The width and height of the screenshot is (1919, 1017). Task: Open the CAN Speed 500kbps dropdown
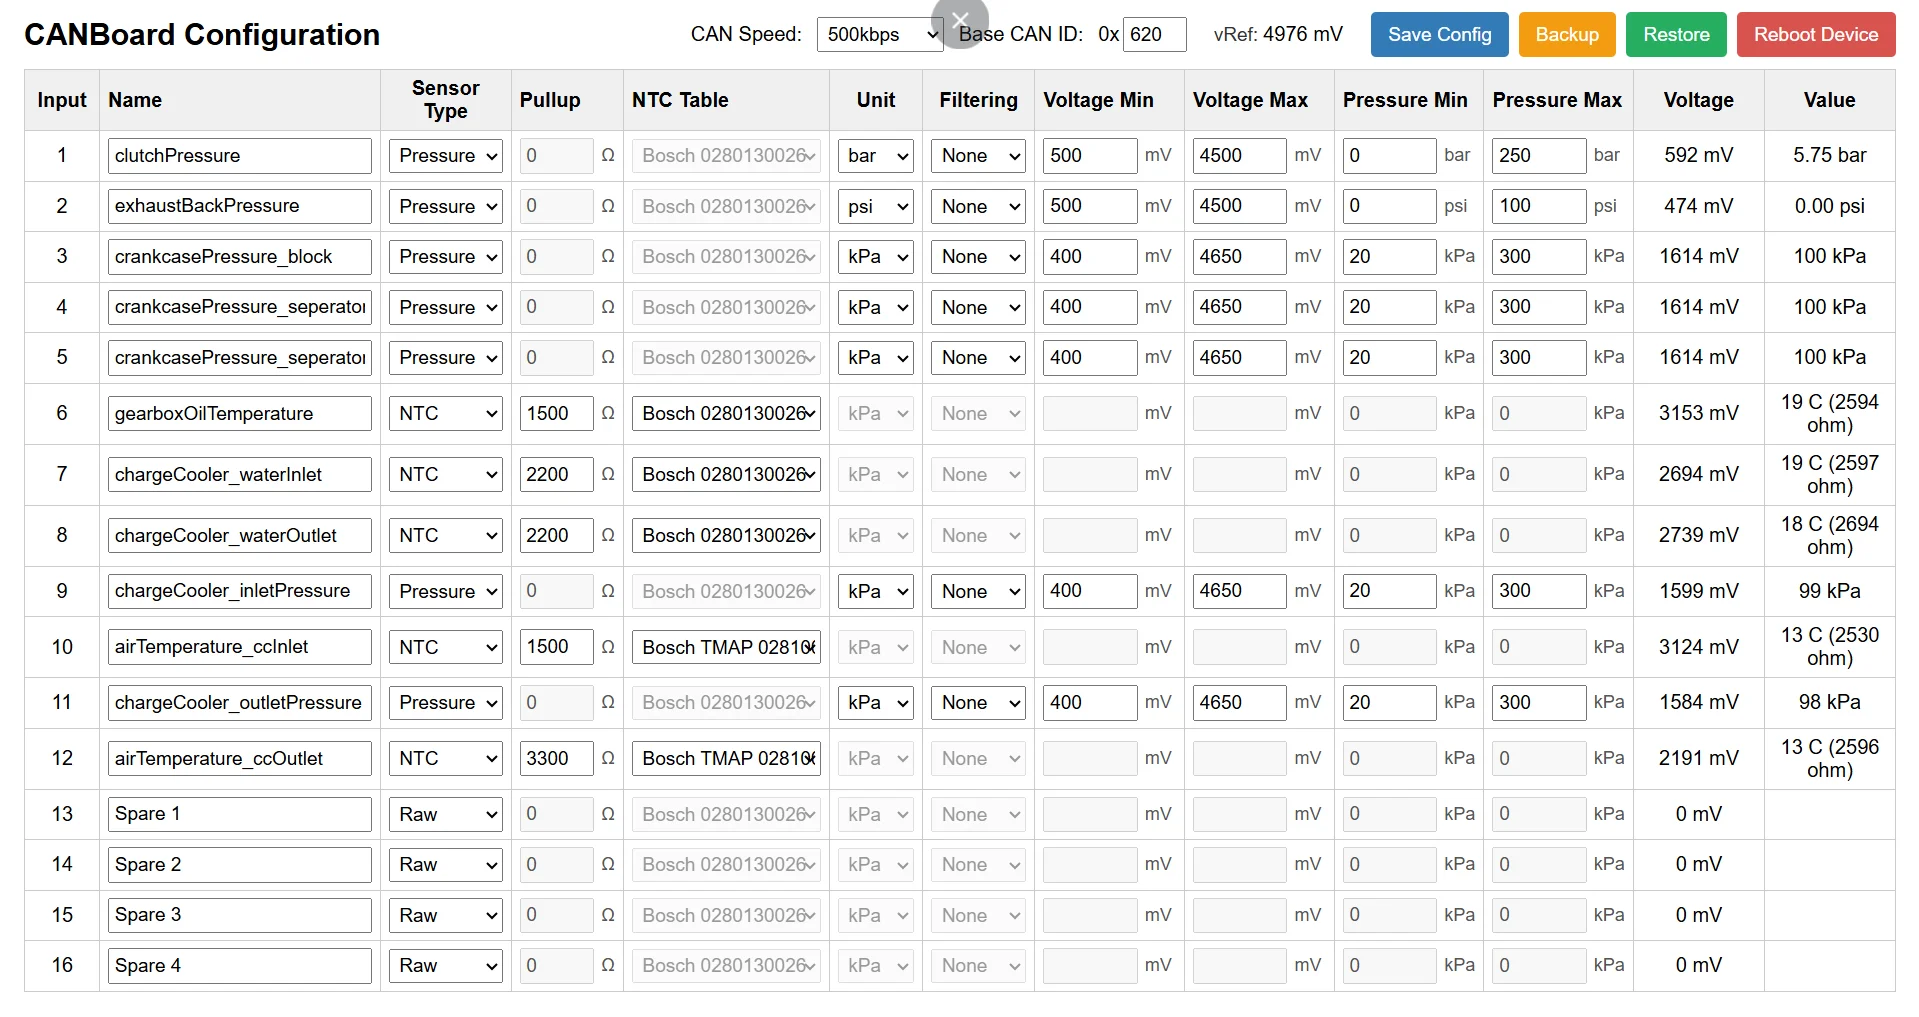(880, 34)
